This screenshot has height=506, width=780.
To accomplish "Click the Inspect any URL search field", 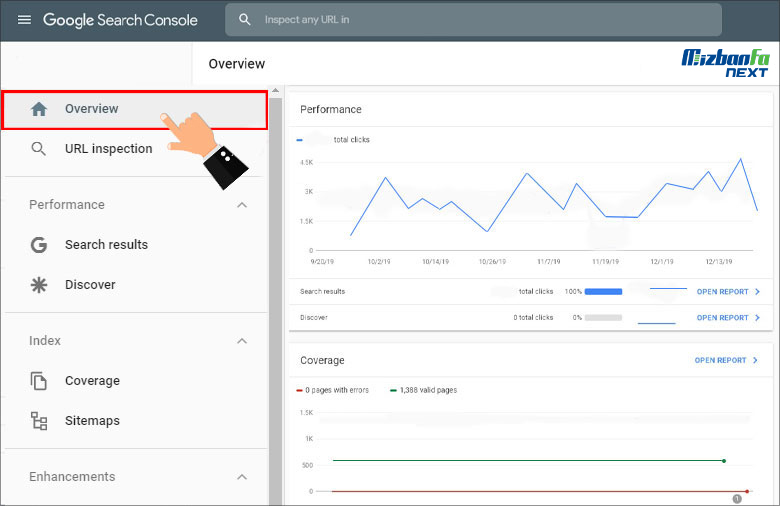I will (480, 20).
